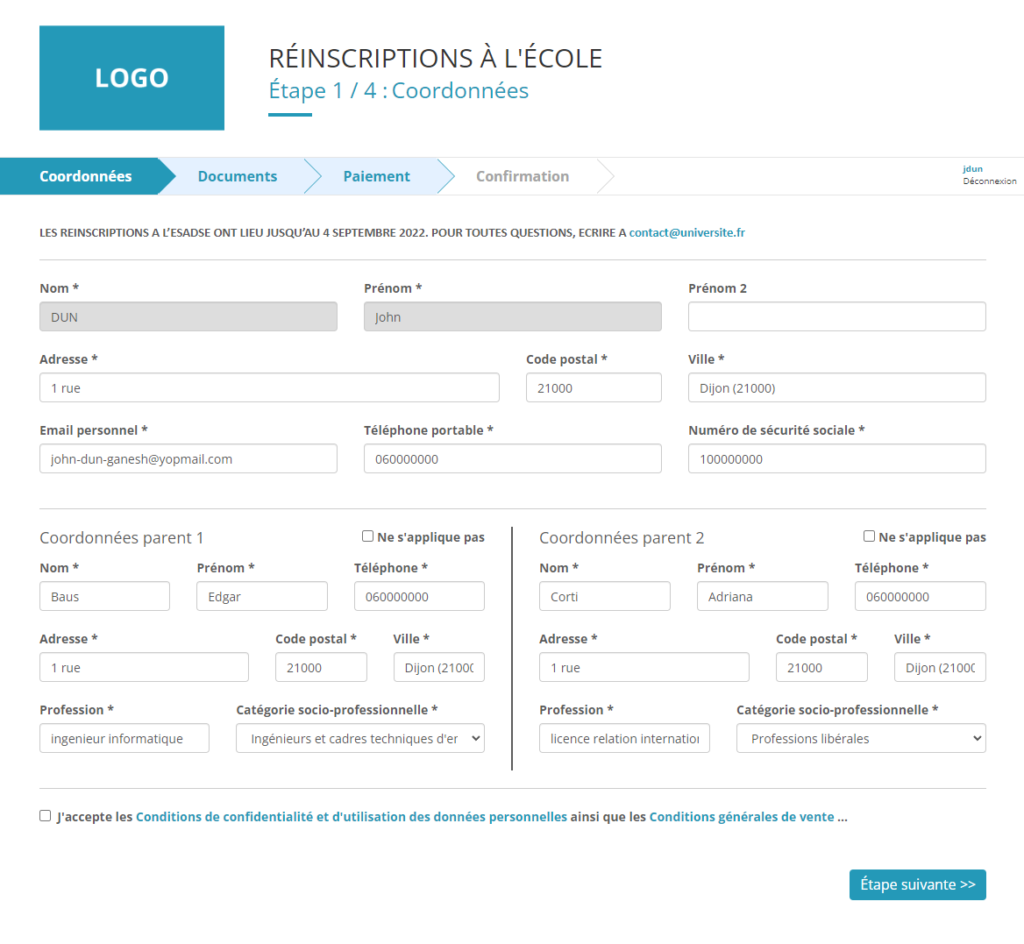Viewport: 1024px width, 944px height.
Task: Open Conditions générales de vente link
Action: (741, 817)
